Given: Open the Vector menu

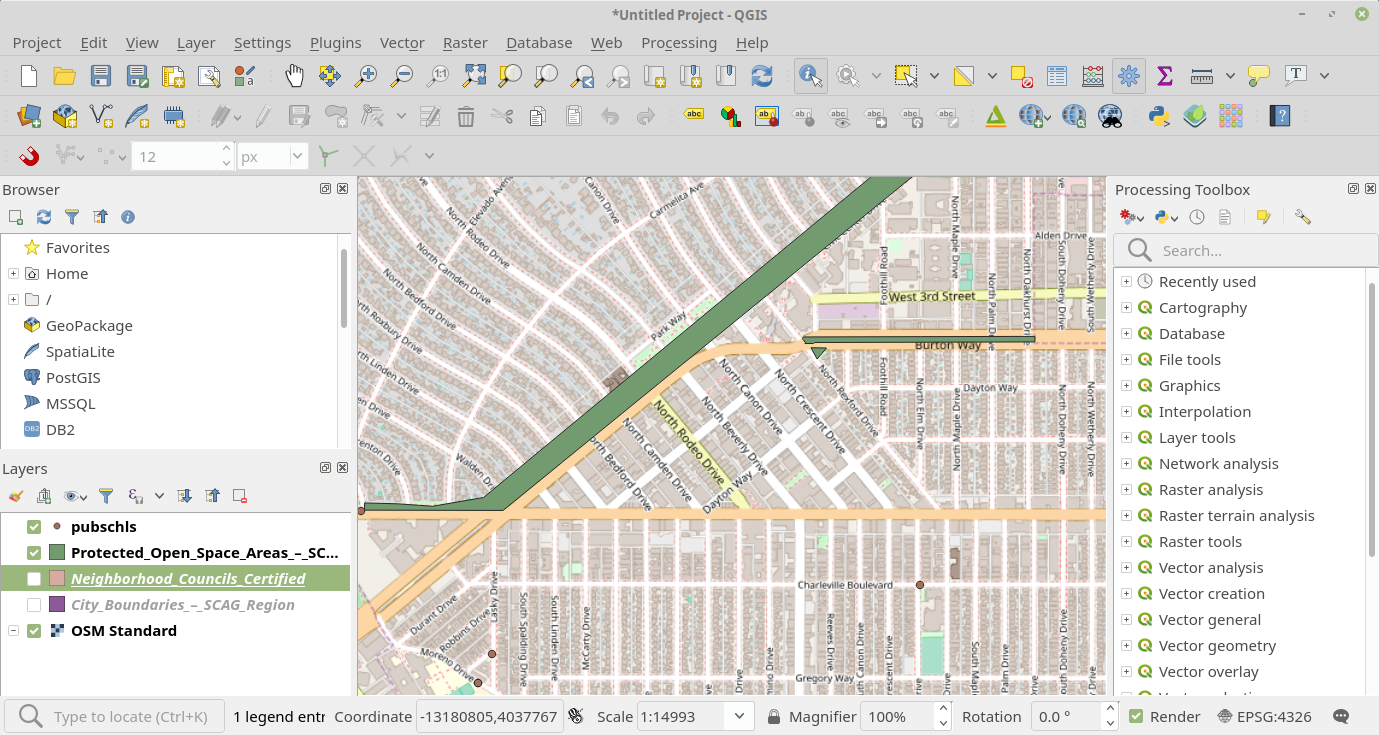Looking at the screenshot, I should (402, 43).
